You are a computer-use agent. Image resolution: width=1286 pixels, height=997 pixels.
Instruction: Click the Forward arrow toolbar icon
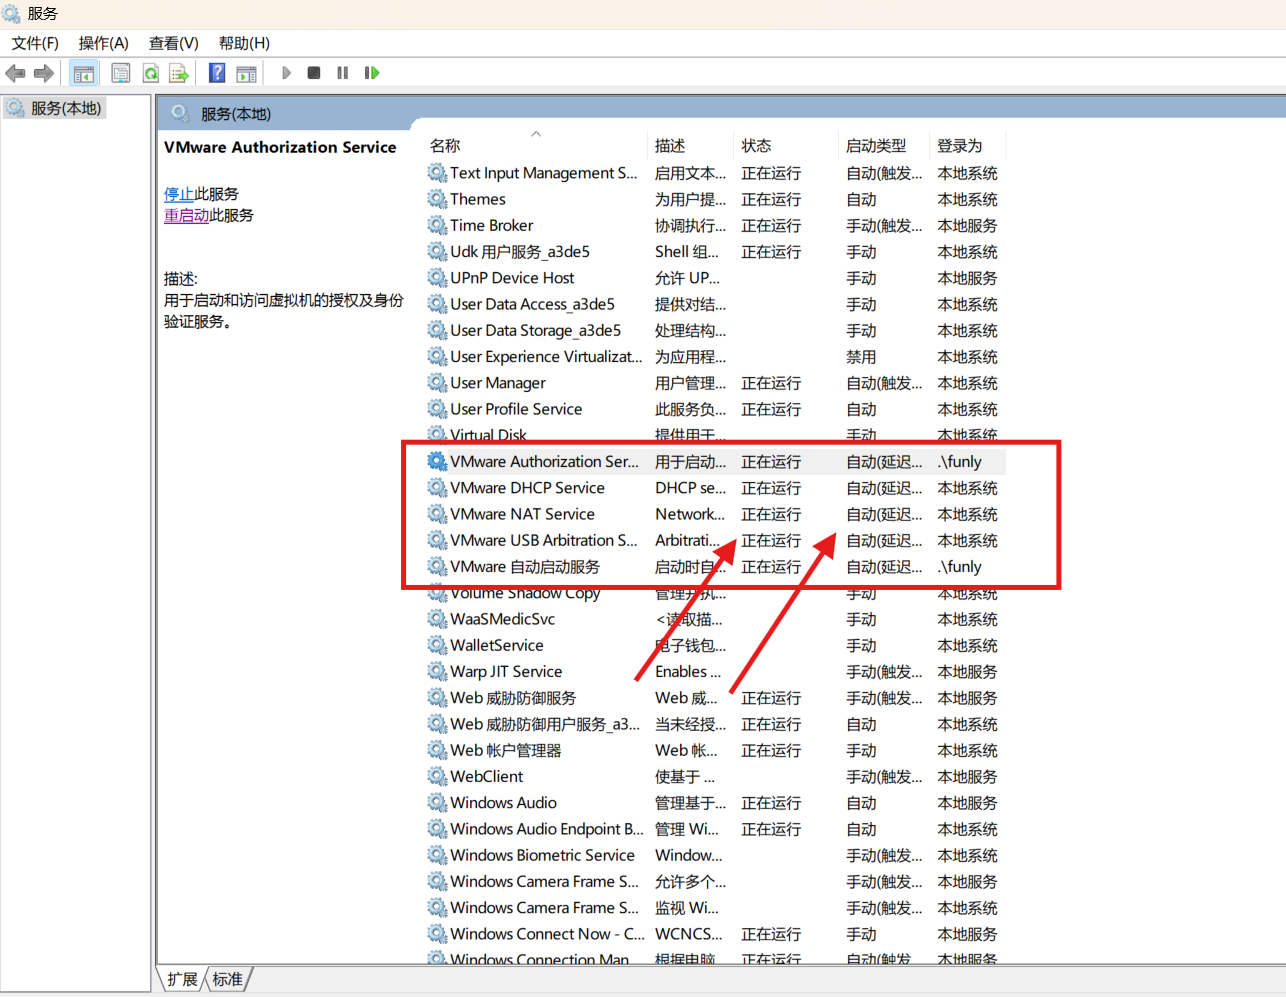click(43, 73)
